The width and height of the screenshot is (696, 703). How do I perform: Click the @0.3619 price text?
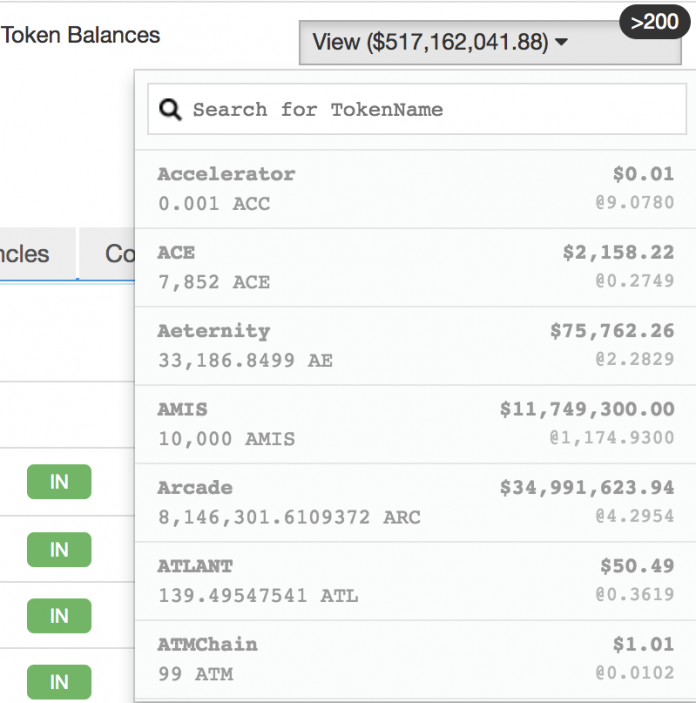pos(635,595)
